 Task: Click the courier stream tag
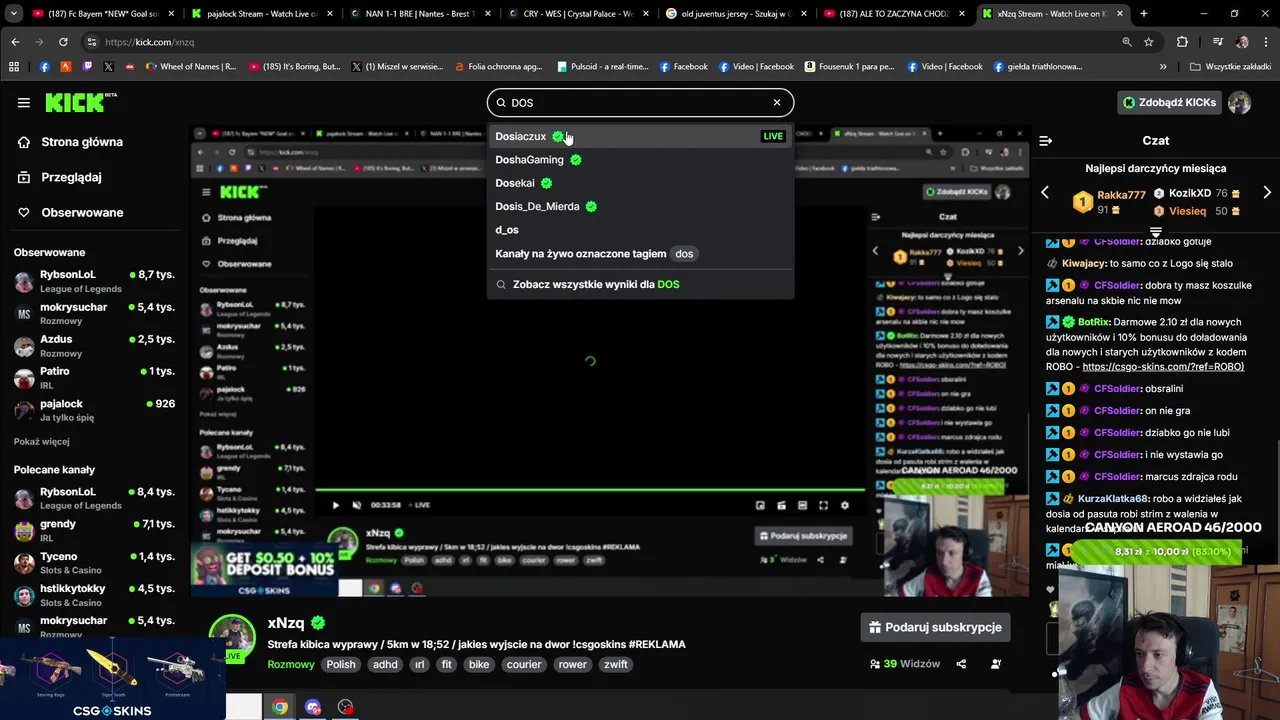[524, 664]
